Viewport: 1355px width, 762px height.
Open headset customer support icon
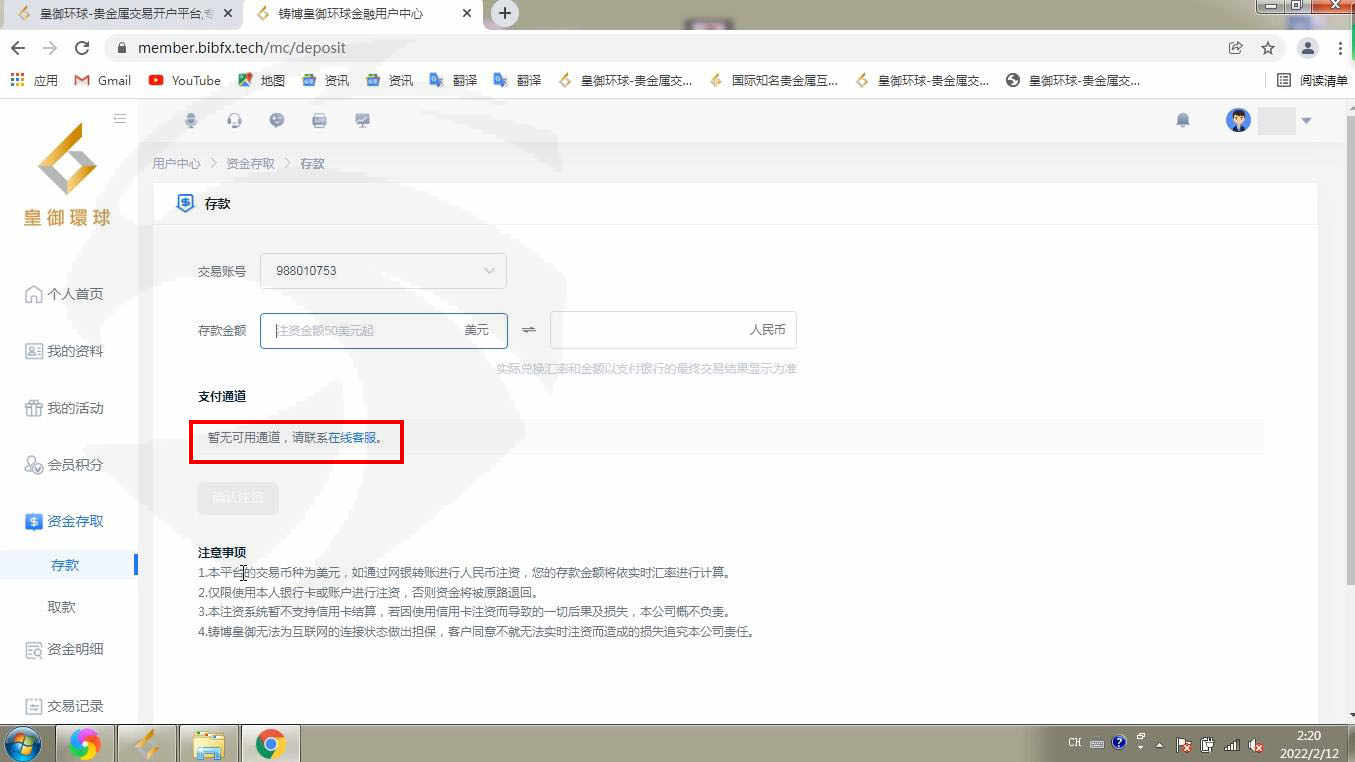click(x=234, y=121)
